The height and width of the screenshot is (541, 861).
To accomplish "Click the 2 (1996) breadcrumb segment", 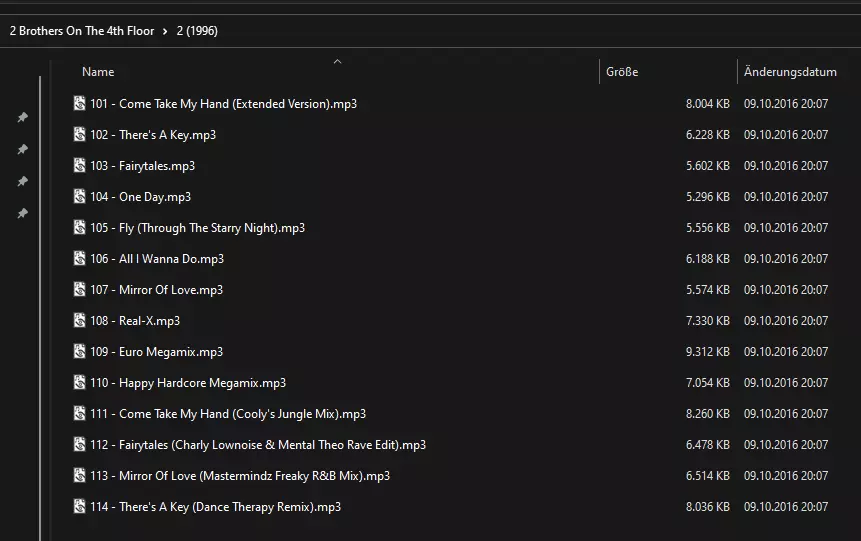I will click(197, 31).
